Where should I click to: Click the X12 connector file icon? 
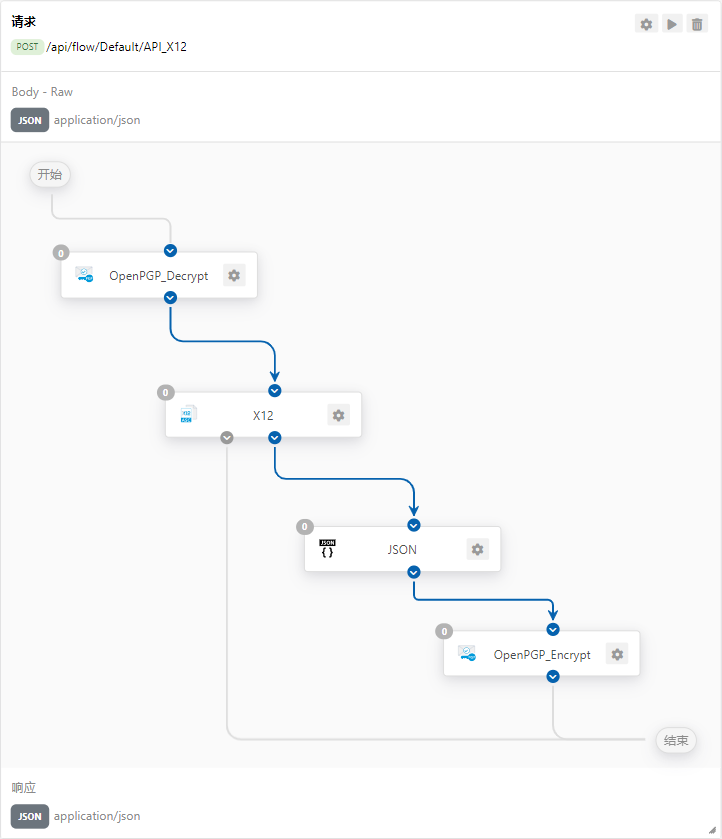click(187, 415)
